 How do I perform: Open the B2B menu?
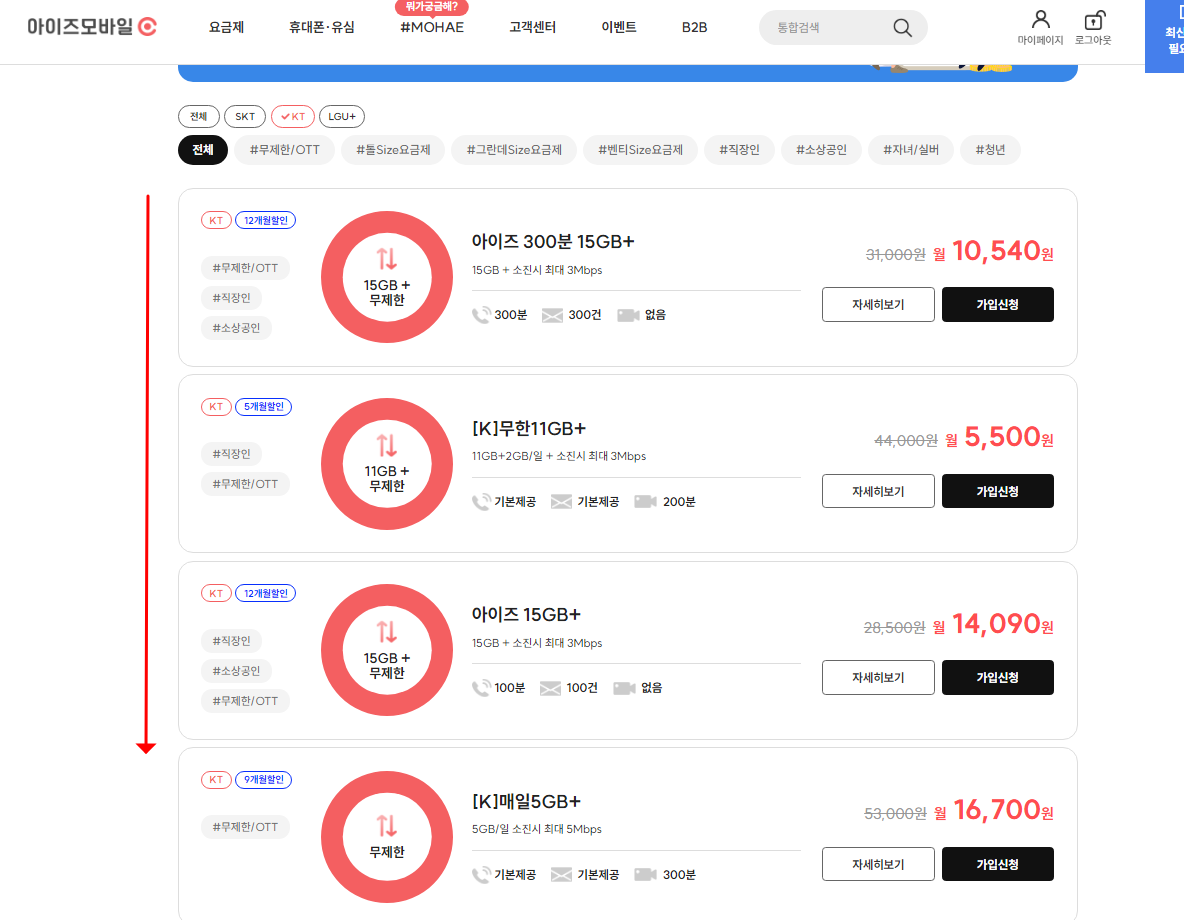tap(695, 27)
